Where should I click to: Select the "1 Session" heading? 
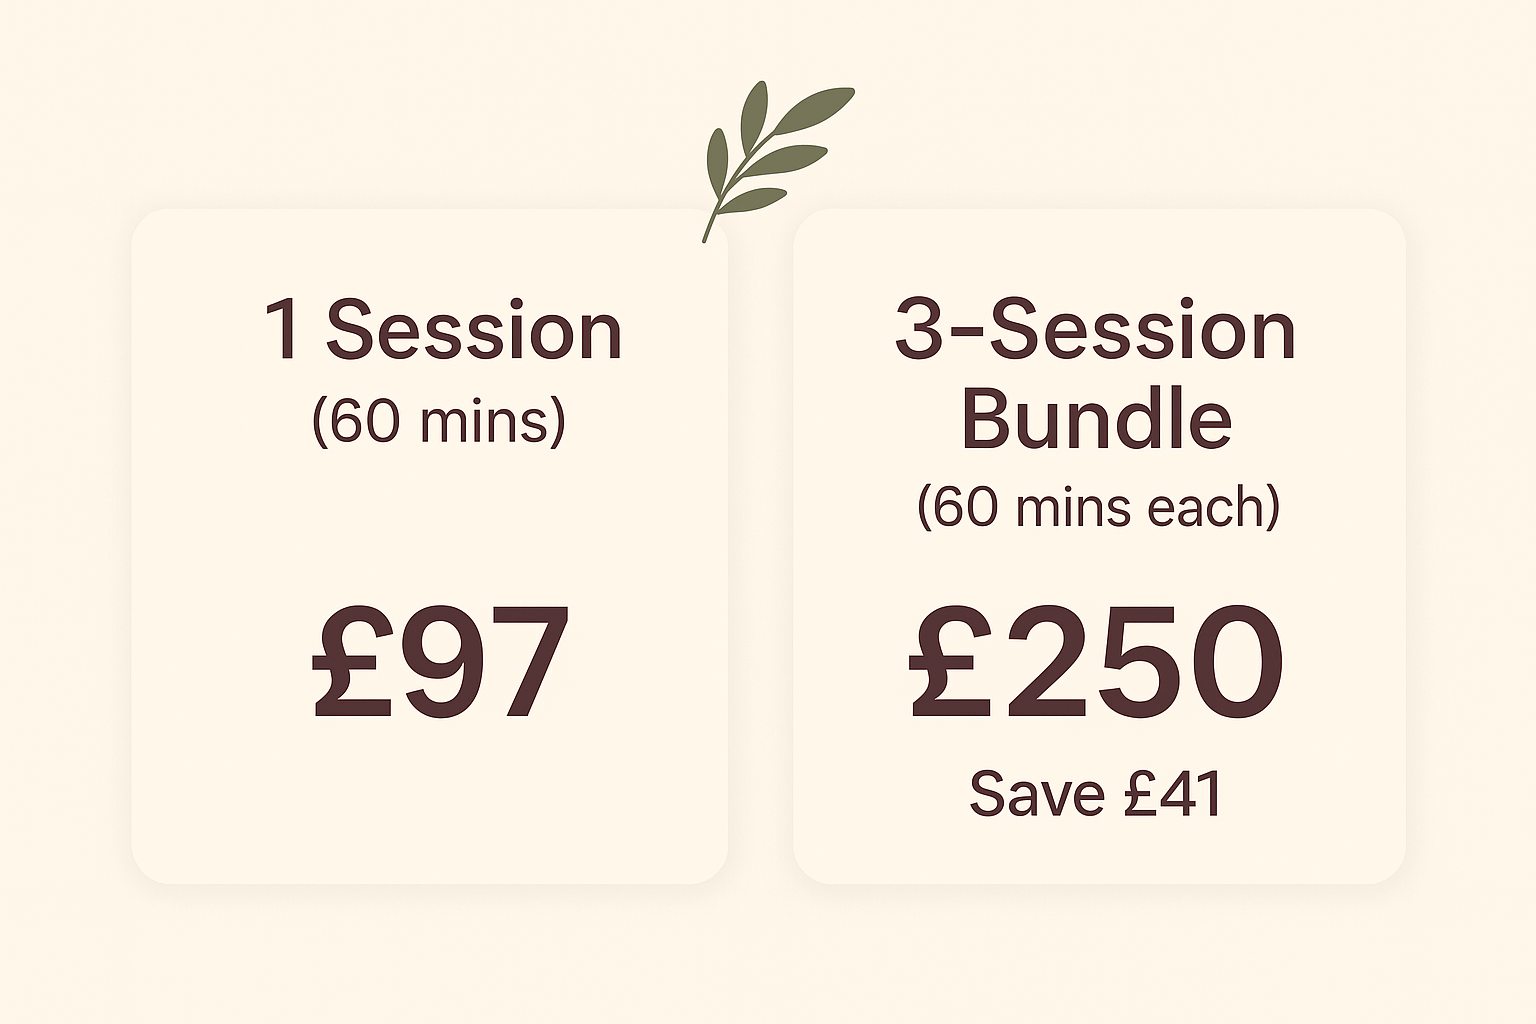click(443, 330)
